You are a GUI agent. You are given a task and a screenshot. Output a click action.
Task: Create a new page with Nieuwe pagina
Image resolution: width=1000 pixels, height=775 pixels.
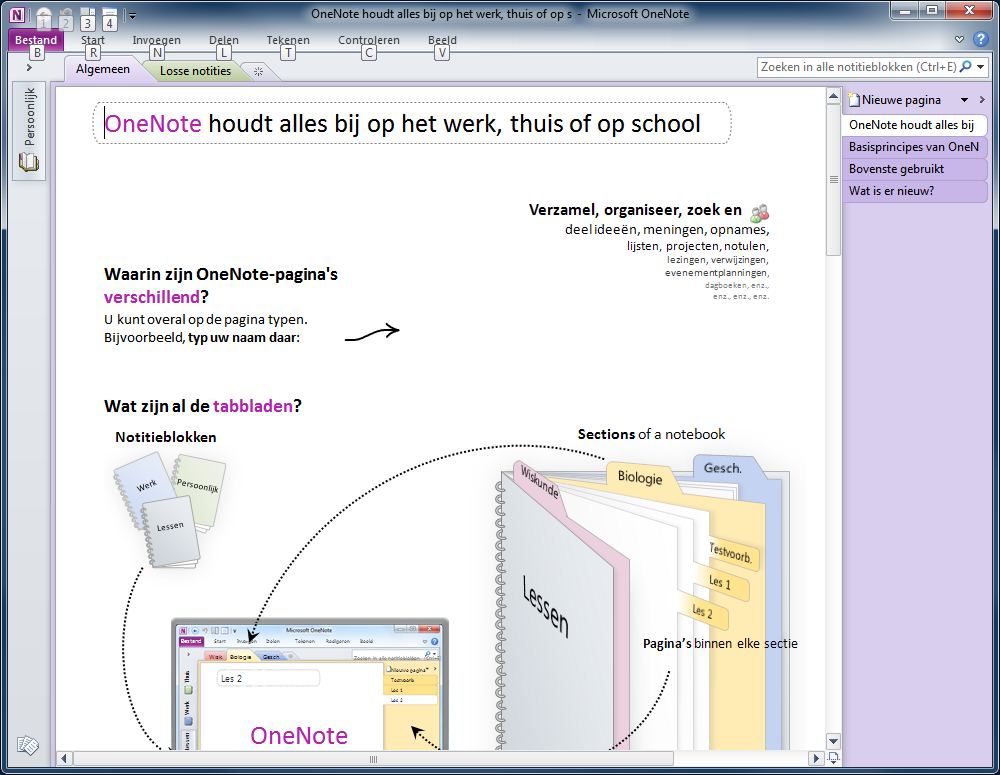pos(895,100)
